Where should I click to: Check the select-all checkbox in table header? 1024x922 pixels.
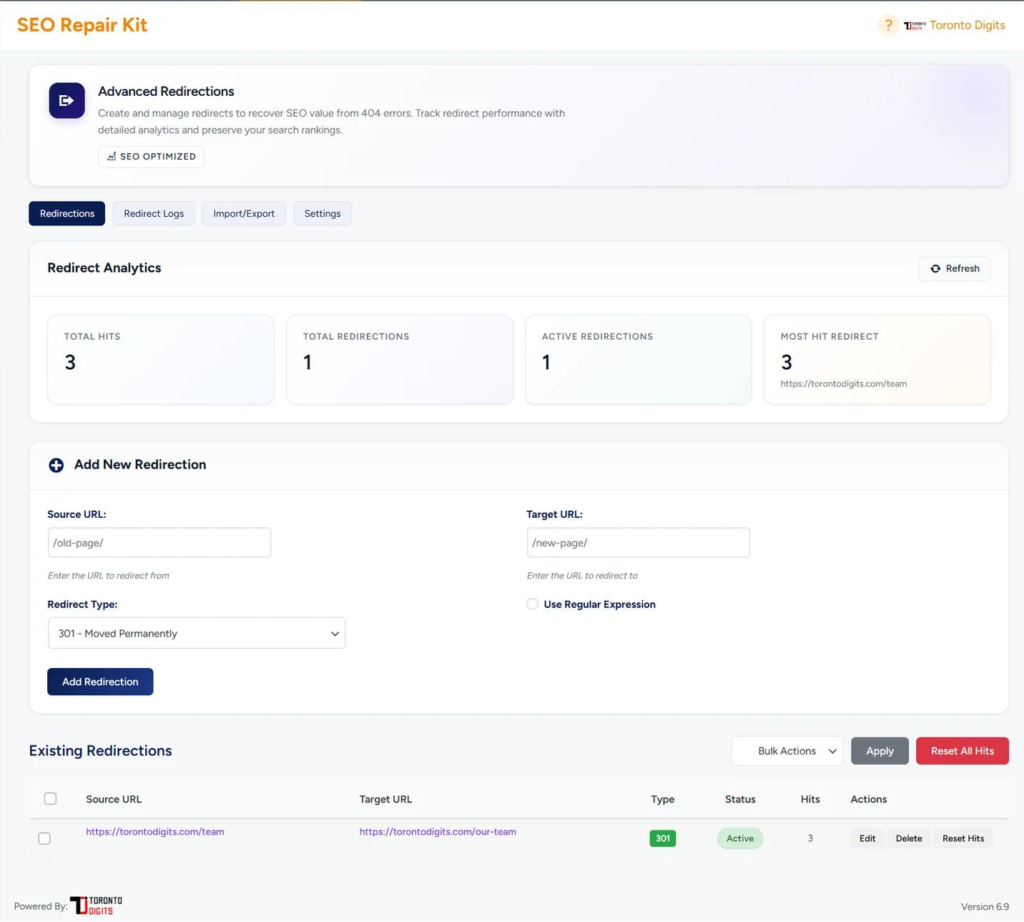click(51, 799)
